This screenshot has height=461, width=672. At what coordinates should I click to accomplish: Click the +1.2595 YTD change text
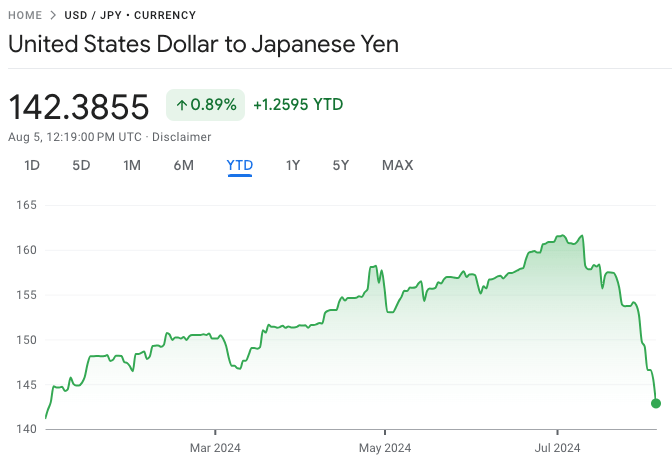pos(298,104)
